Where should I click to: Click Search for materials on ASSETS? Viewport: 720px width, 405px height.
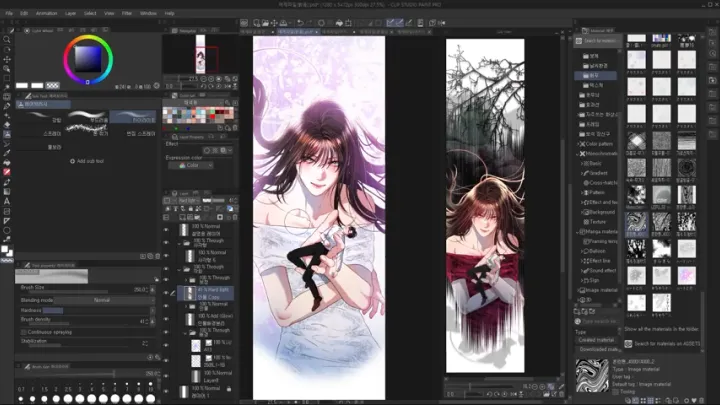663,343
